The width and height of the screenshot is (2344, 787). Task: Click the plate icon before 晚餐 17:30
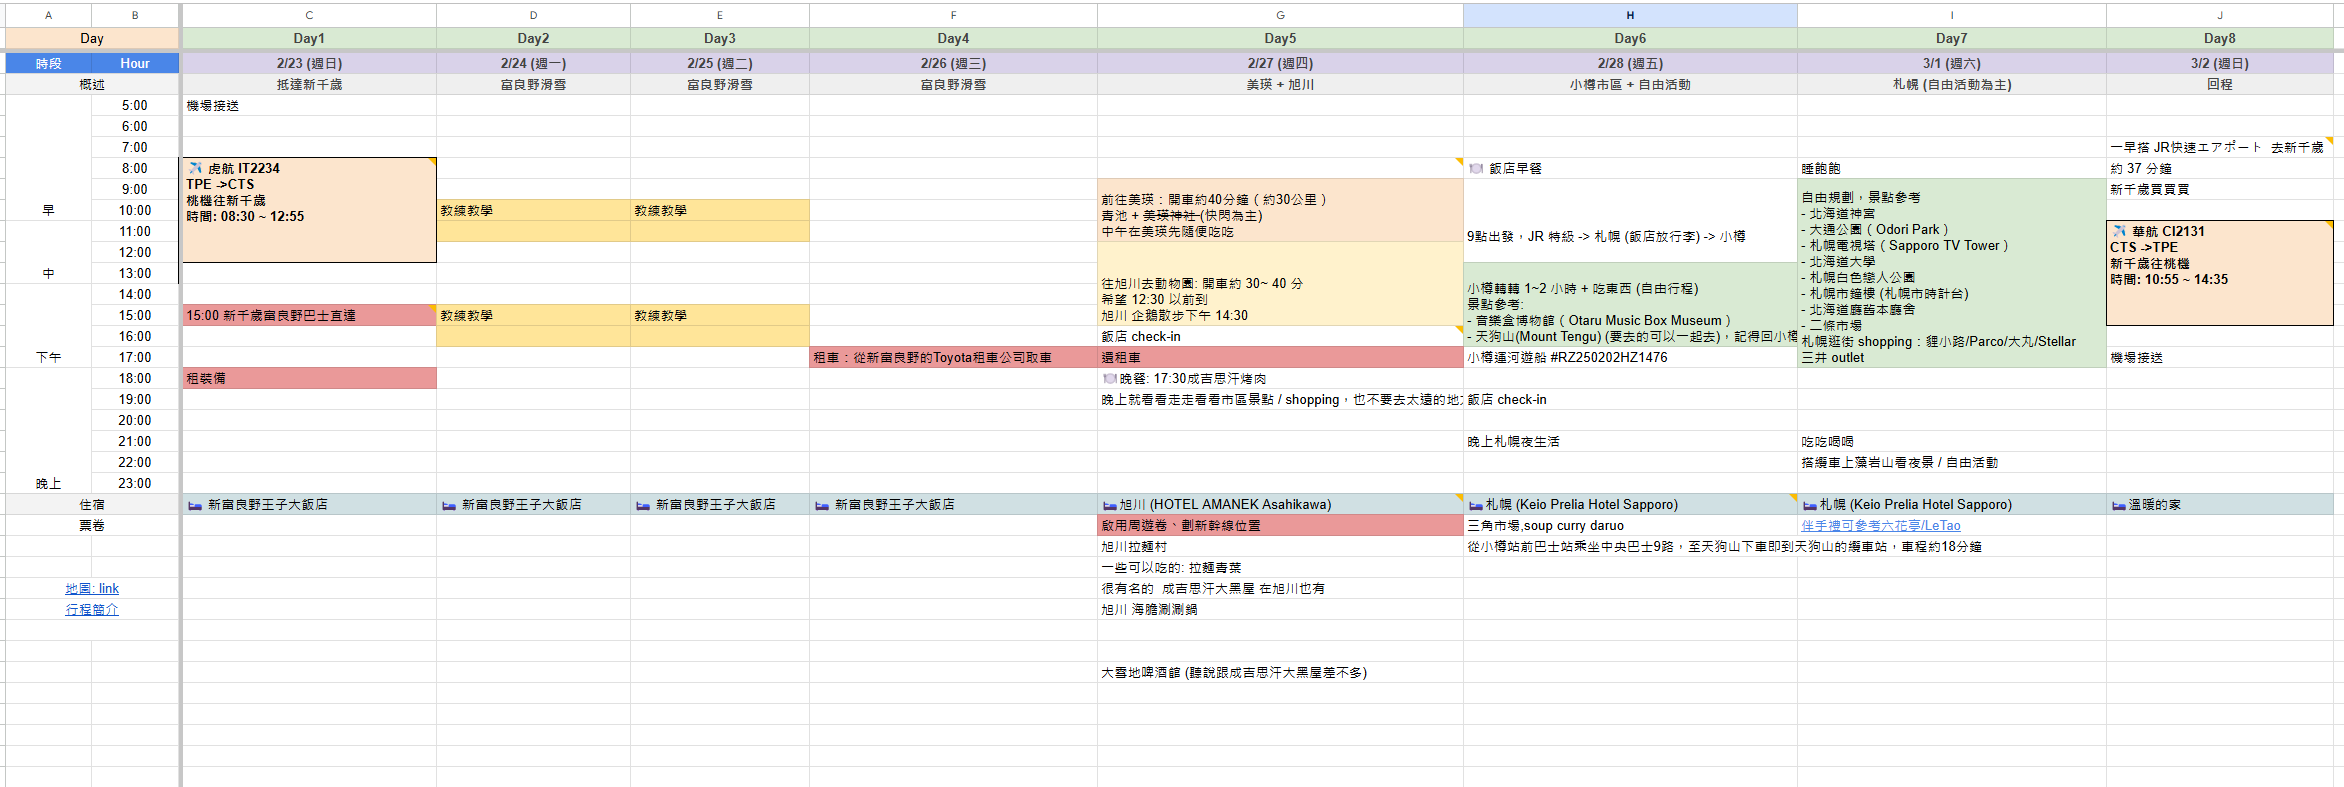1109,378
